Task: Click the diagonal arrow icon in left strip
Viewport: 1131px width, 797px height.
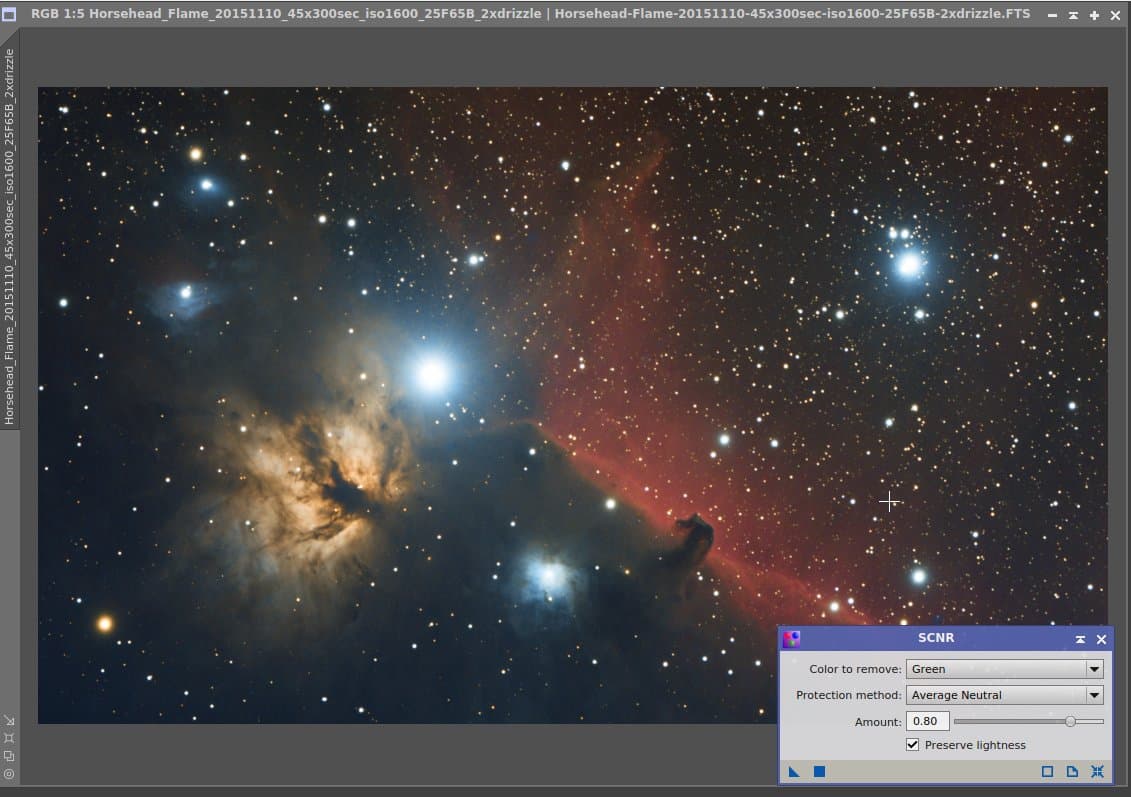Action: point(9,721)
